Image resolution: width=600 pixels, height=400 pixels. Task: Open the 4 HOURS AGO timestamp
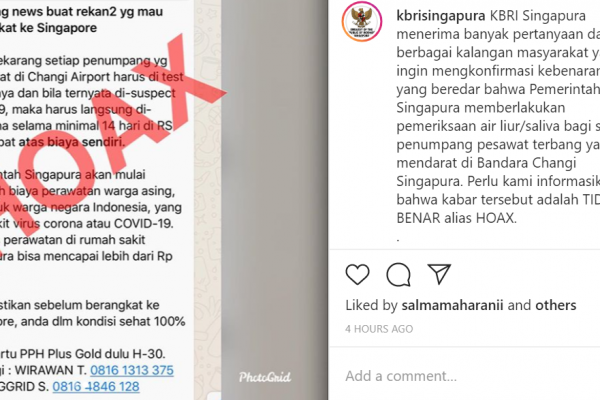[379, 329]
